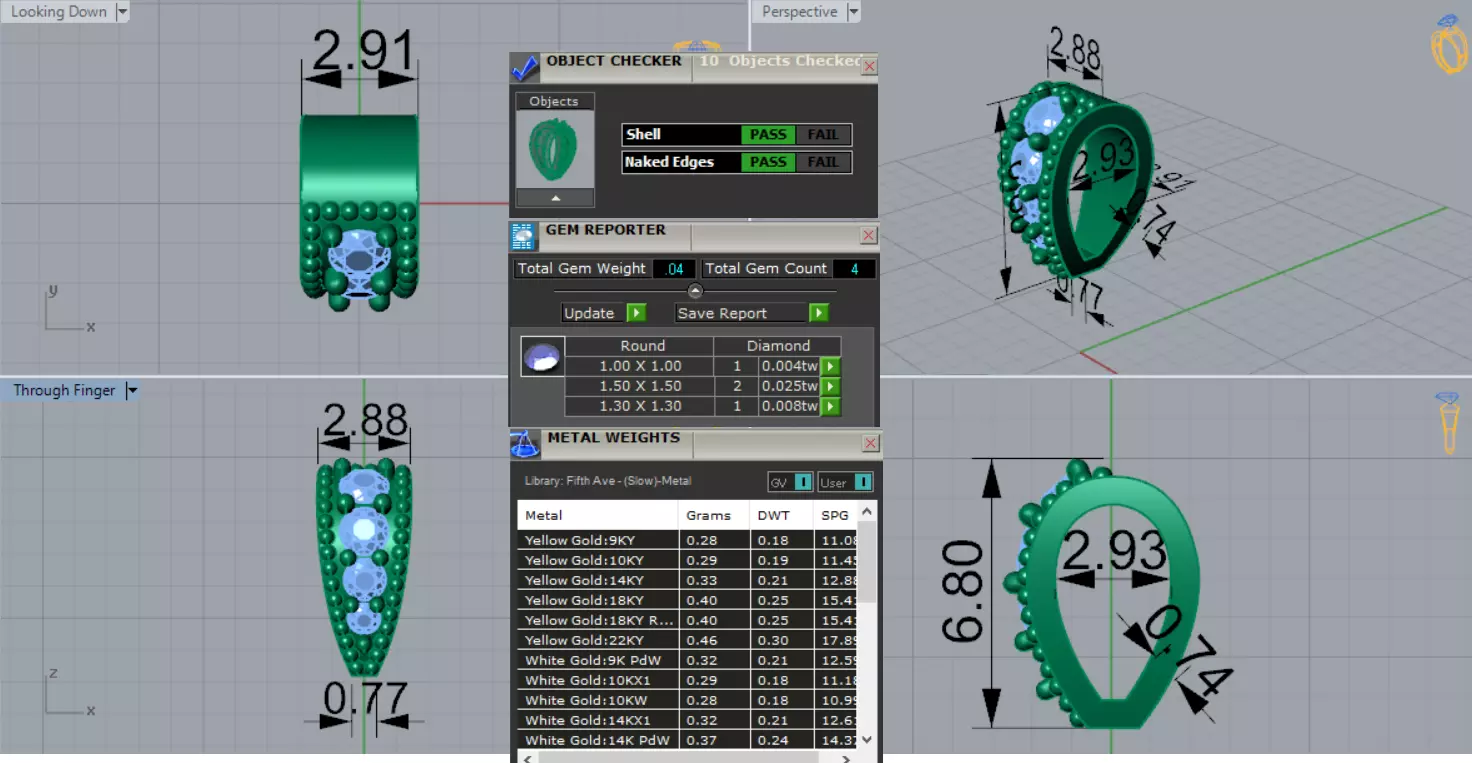The image size is (1472, 763).
Task: Set Naked Edges check to PASS
Action: (768, 162)
